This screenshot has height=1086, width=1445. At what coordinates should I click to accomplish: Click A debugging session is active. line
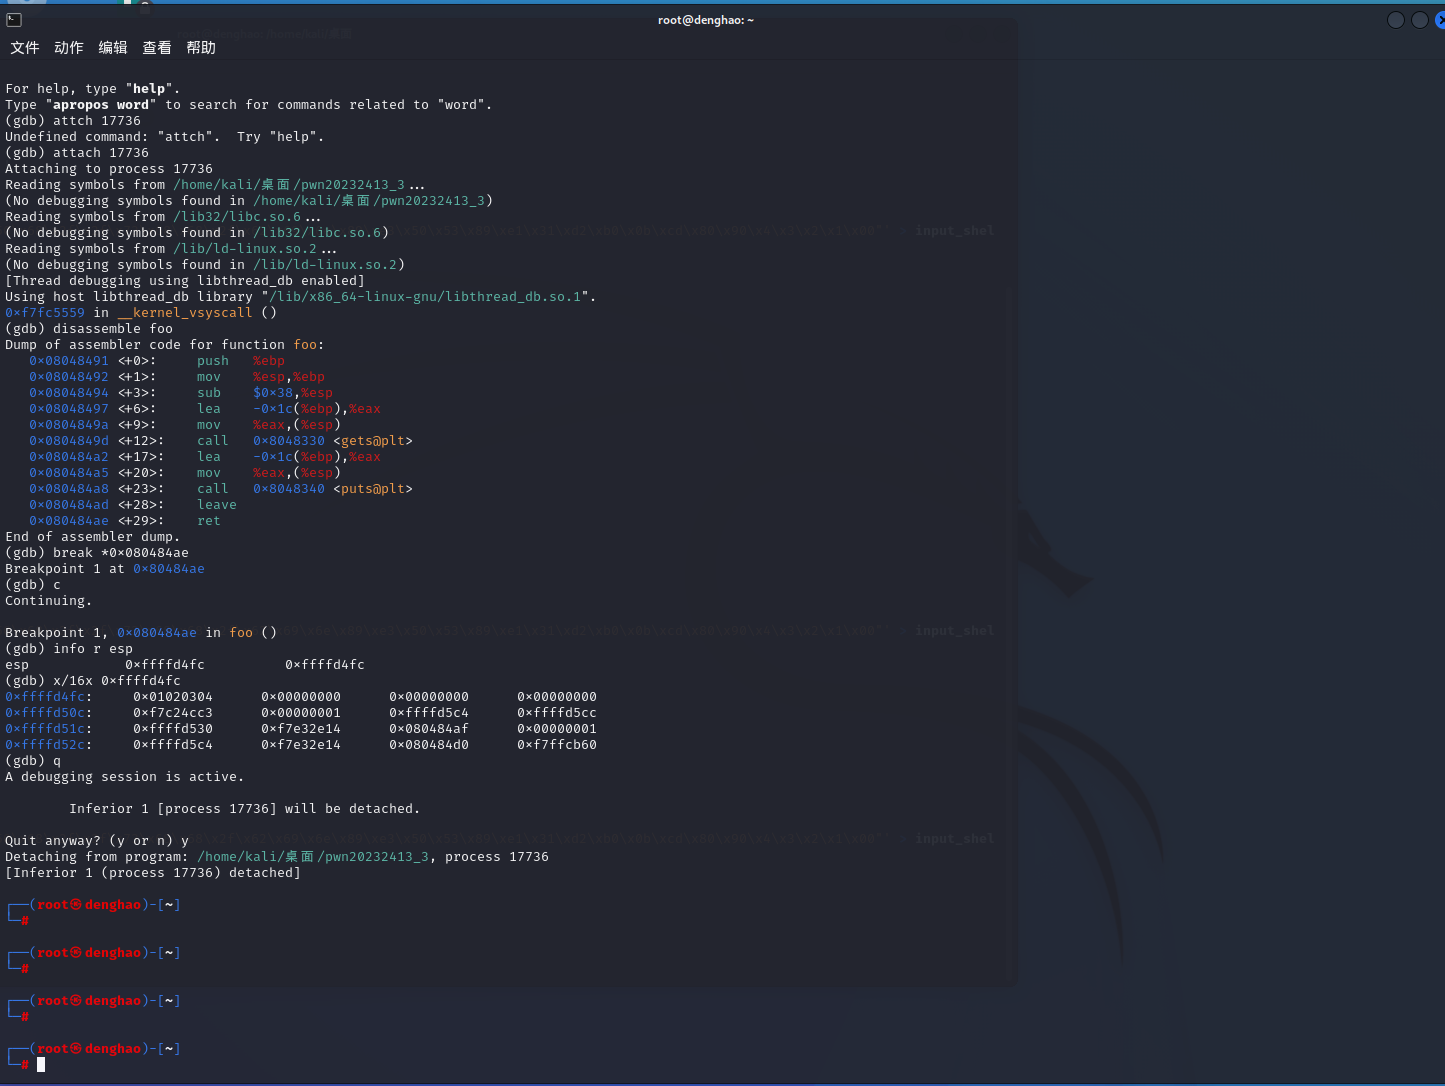click(125, 777)
